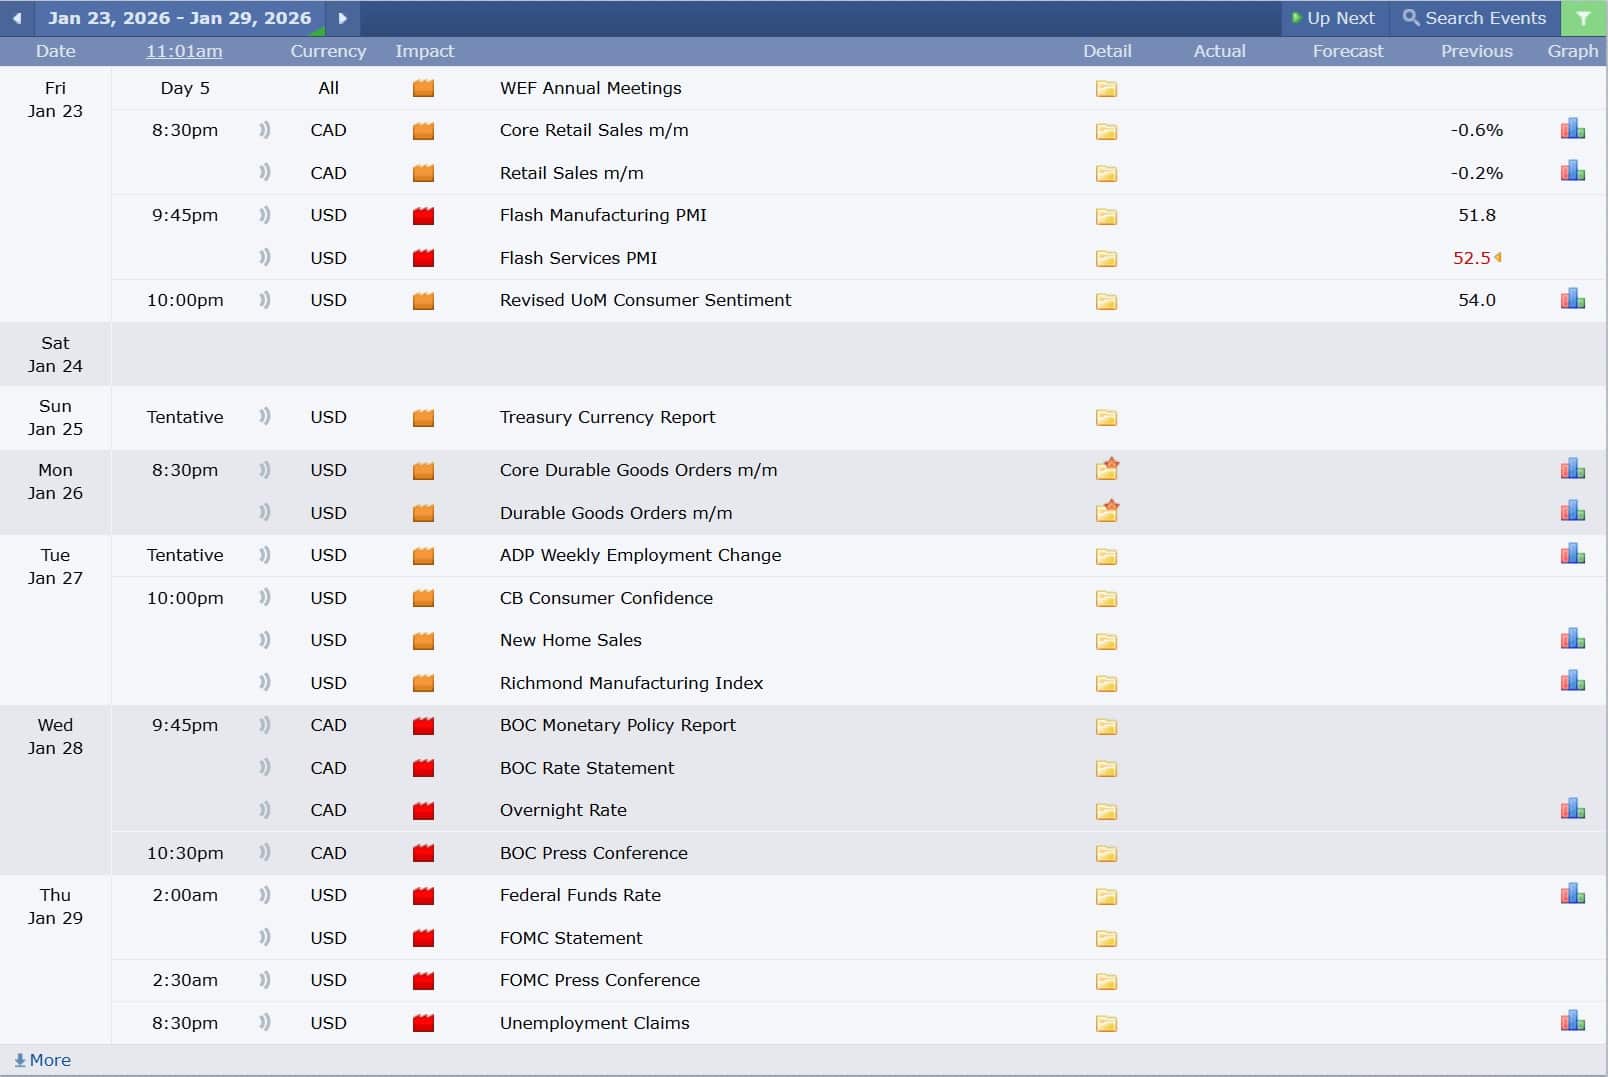Enable alert for Overnight Rate event
The height and width of the screenshot is (1077, 1608).
pyautogui.click(x=265, y=810)
